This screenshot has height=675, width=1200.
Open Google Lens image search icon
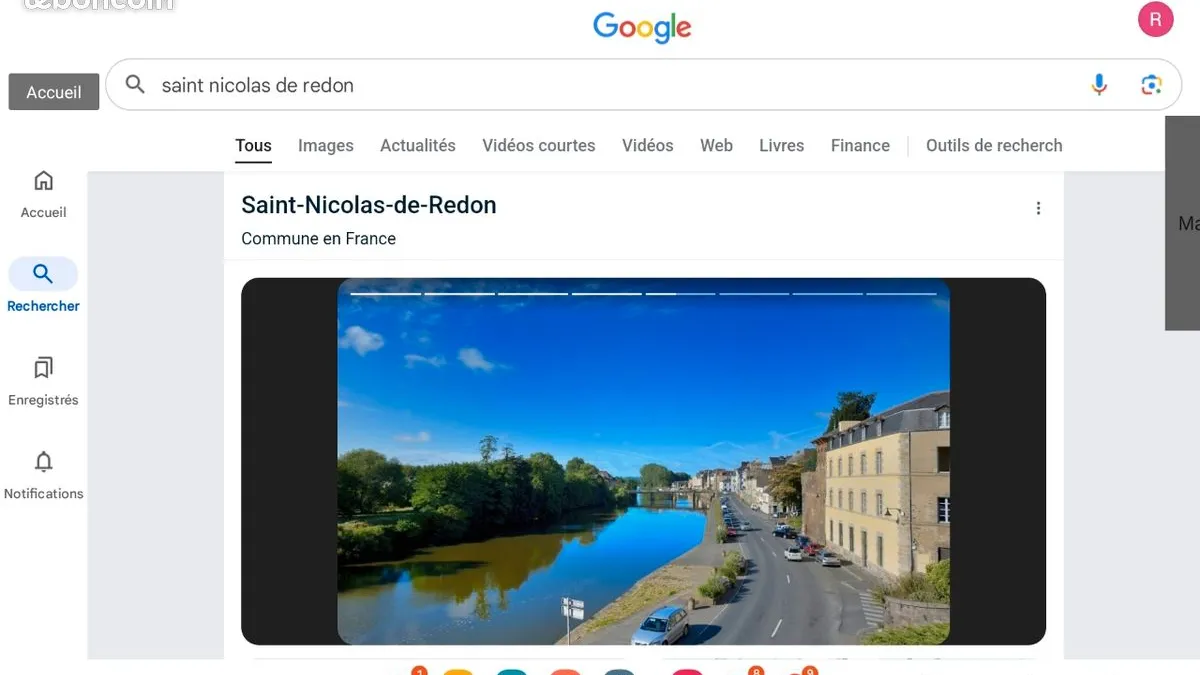coord(1151,85)
